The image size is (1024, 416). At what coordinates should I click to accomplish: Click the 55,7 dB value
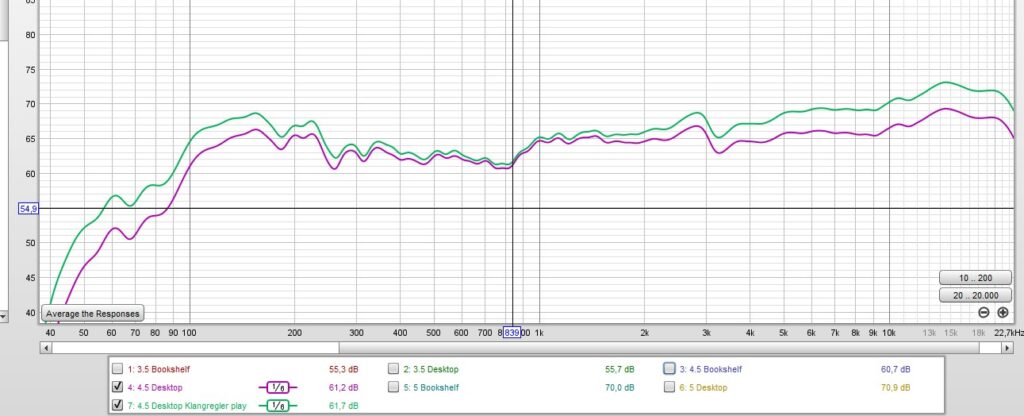pos(620,369)
